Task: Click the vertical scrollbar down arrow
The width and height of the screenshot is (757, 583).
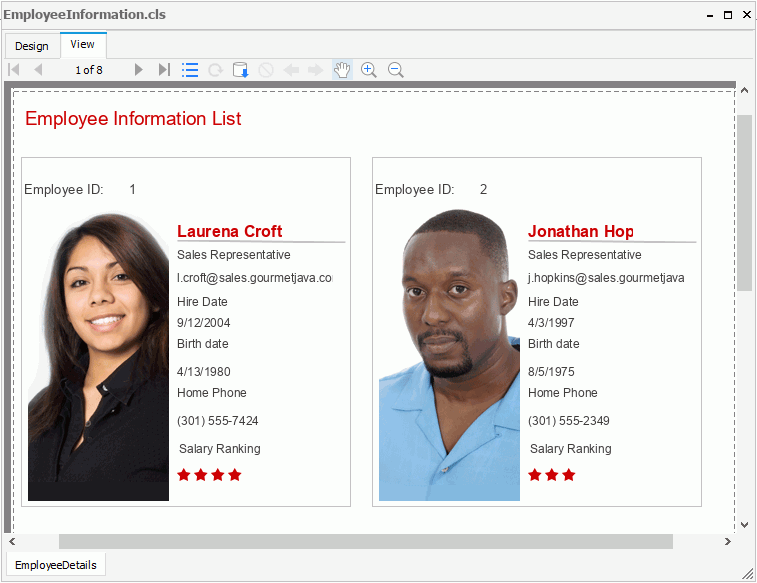Action: (744, 524)
